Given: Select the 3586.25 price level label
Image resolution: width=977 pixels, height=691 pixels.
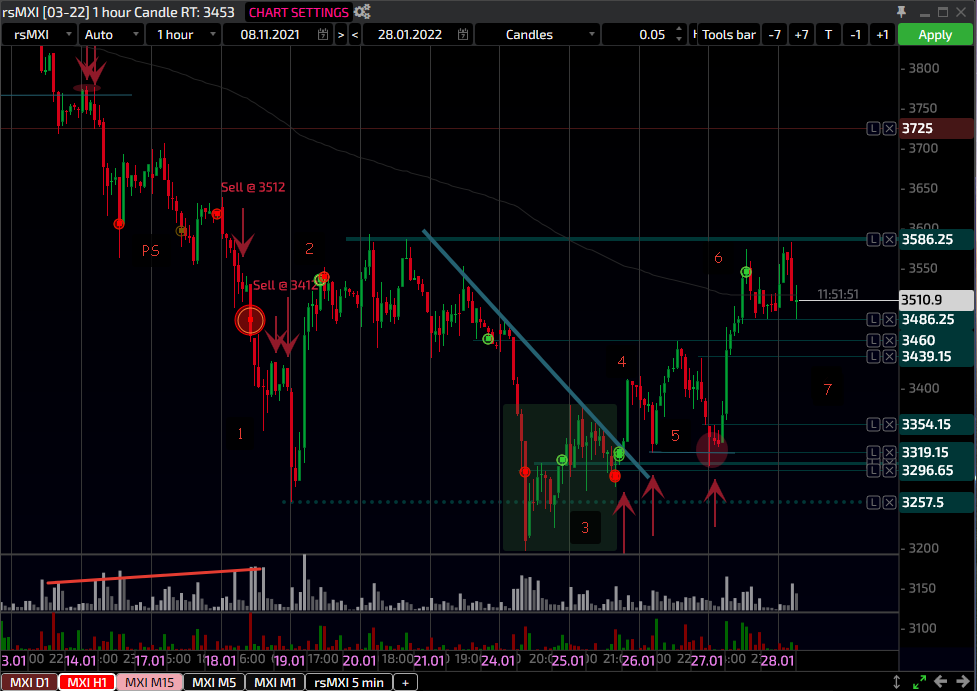Looking at the screenshot, I should click(x=936, y=239).
